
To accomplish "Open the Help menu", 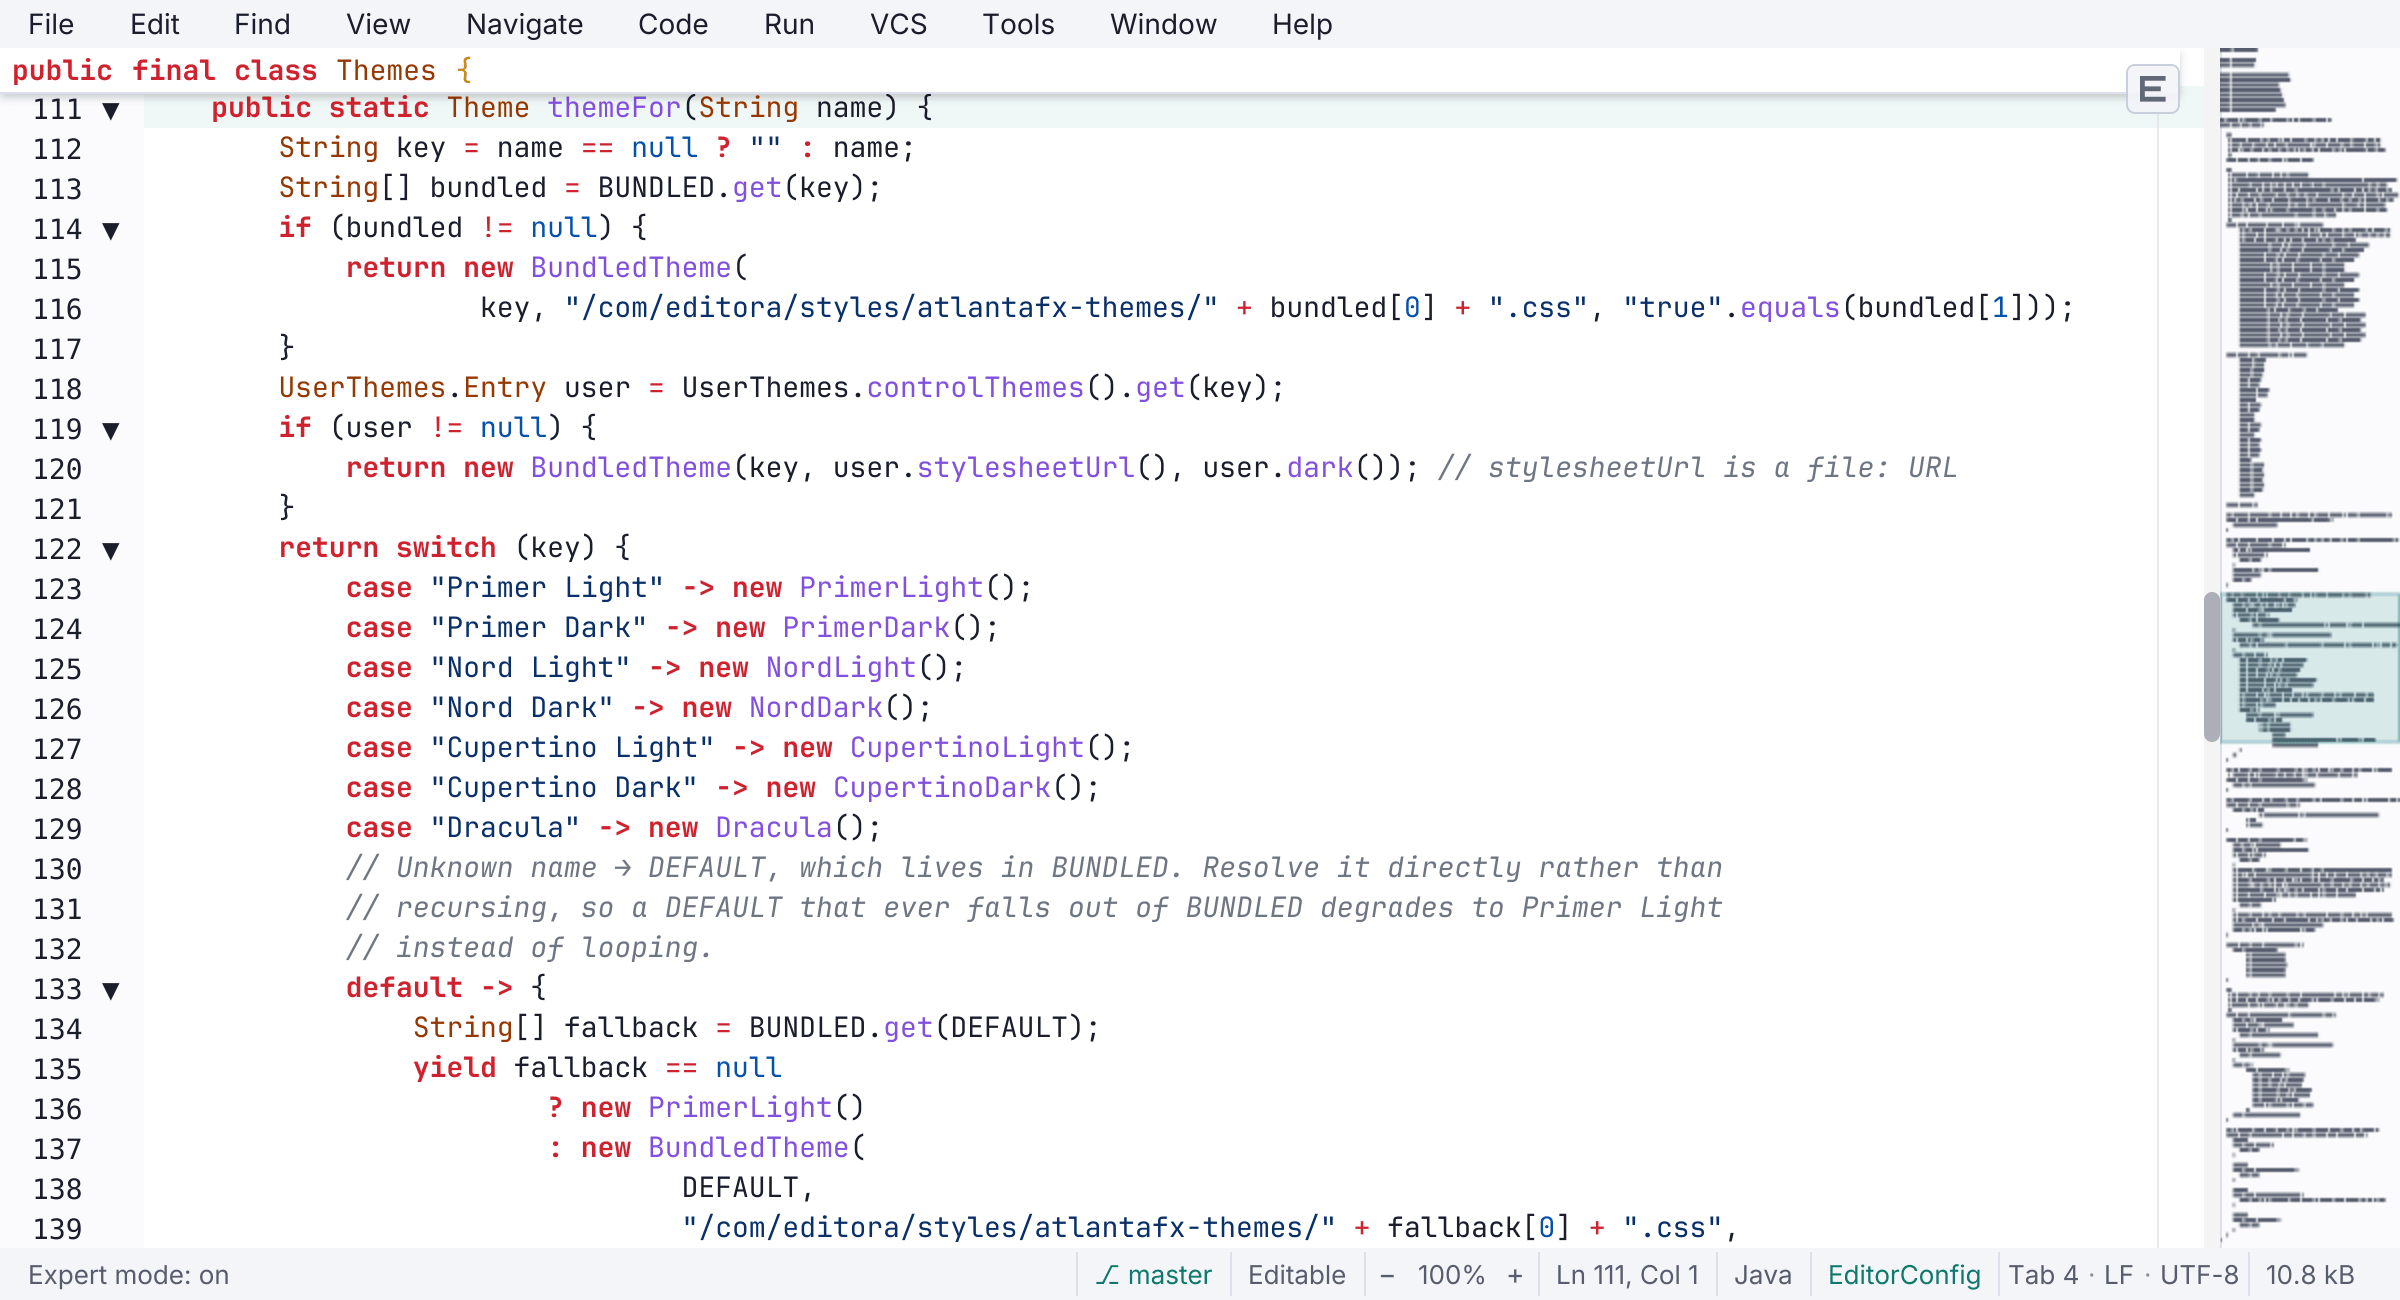I will [x=1302, y=24].
